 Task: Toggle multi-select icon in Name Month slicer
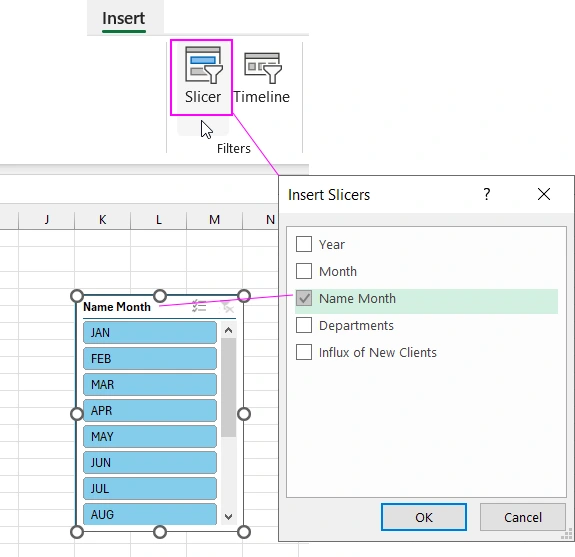tap(199, 307)
